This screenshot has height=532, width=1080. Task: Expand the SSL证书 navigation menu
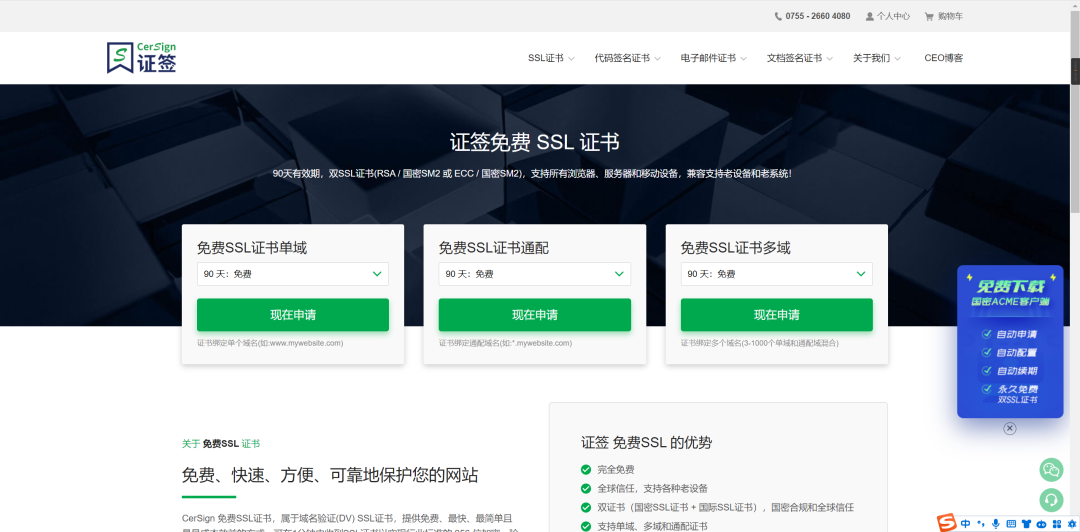pyautogui.click(x=551, y=58)
